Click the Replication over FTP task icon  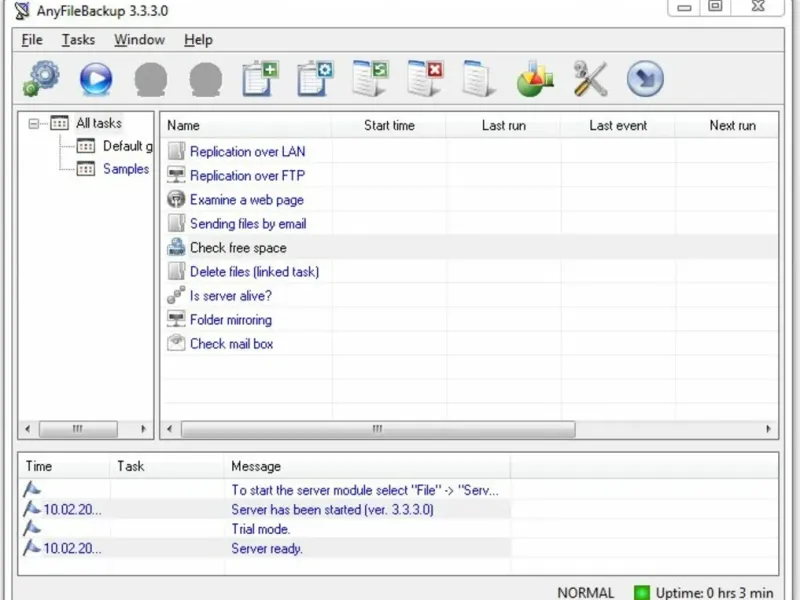point(176,176)
